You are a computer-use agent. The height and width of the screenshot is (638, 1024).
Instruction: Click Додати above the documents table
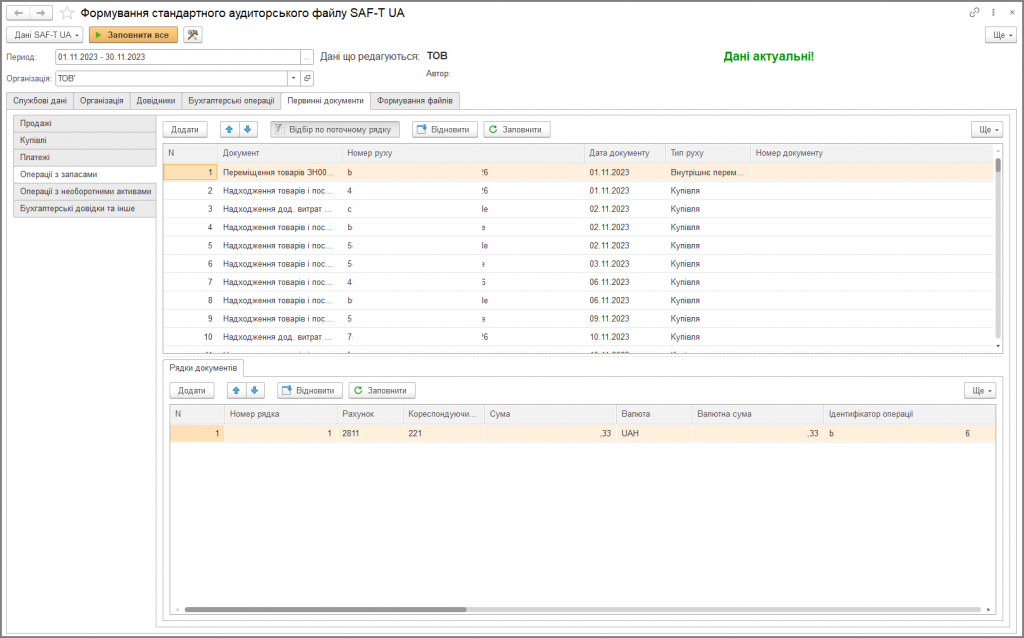coord(185,129)
